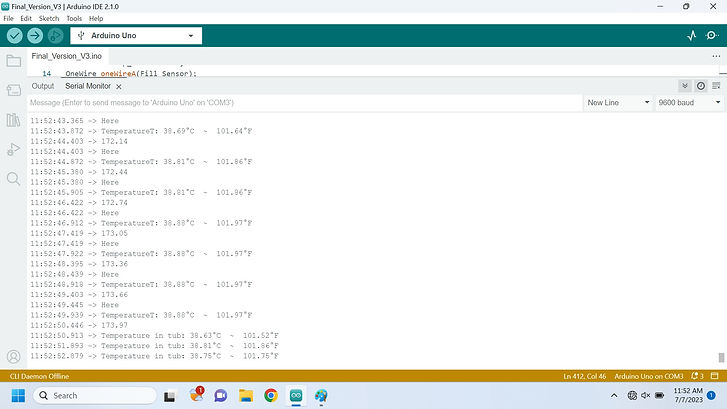Click the last line reading 101.75°F

tap(154, 356)
